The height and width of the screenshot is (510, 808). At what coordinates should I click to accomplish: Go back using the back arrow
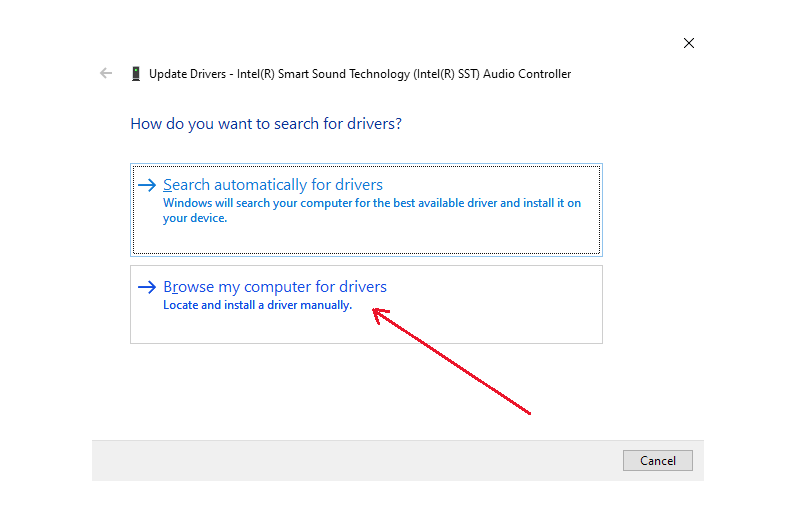[106, 73]
